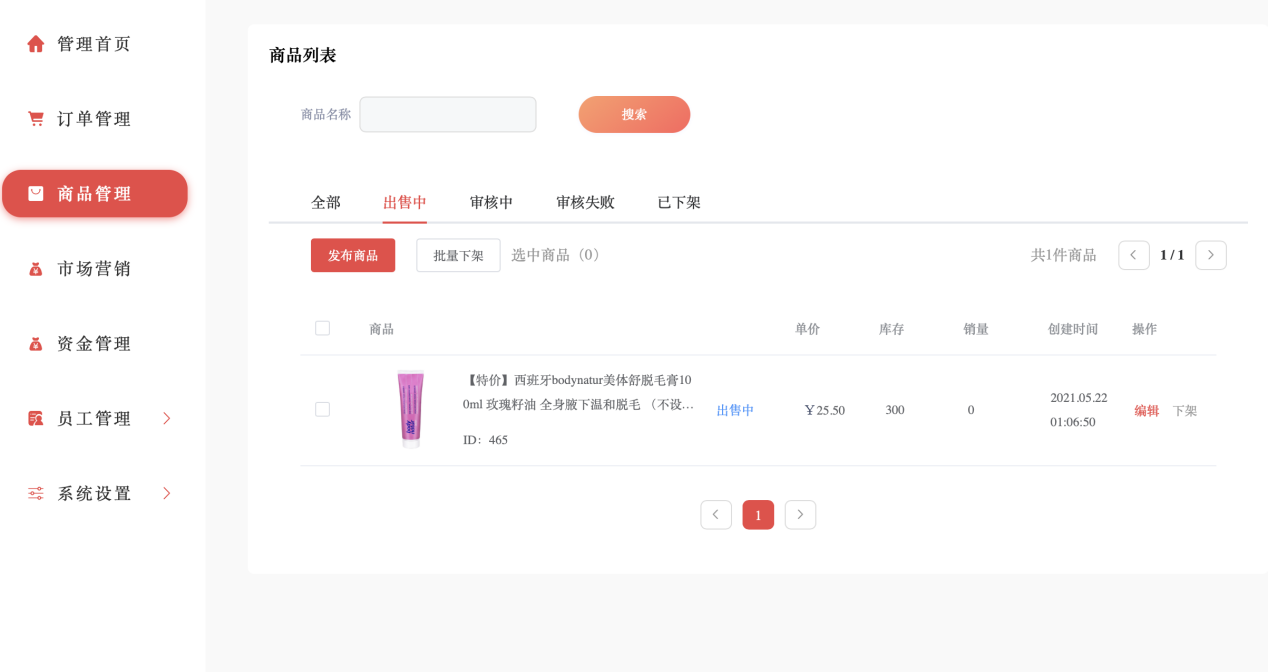Go to 订单管理 menu item
Screen dimensions: 1268x672
tap(94, 119)
